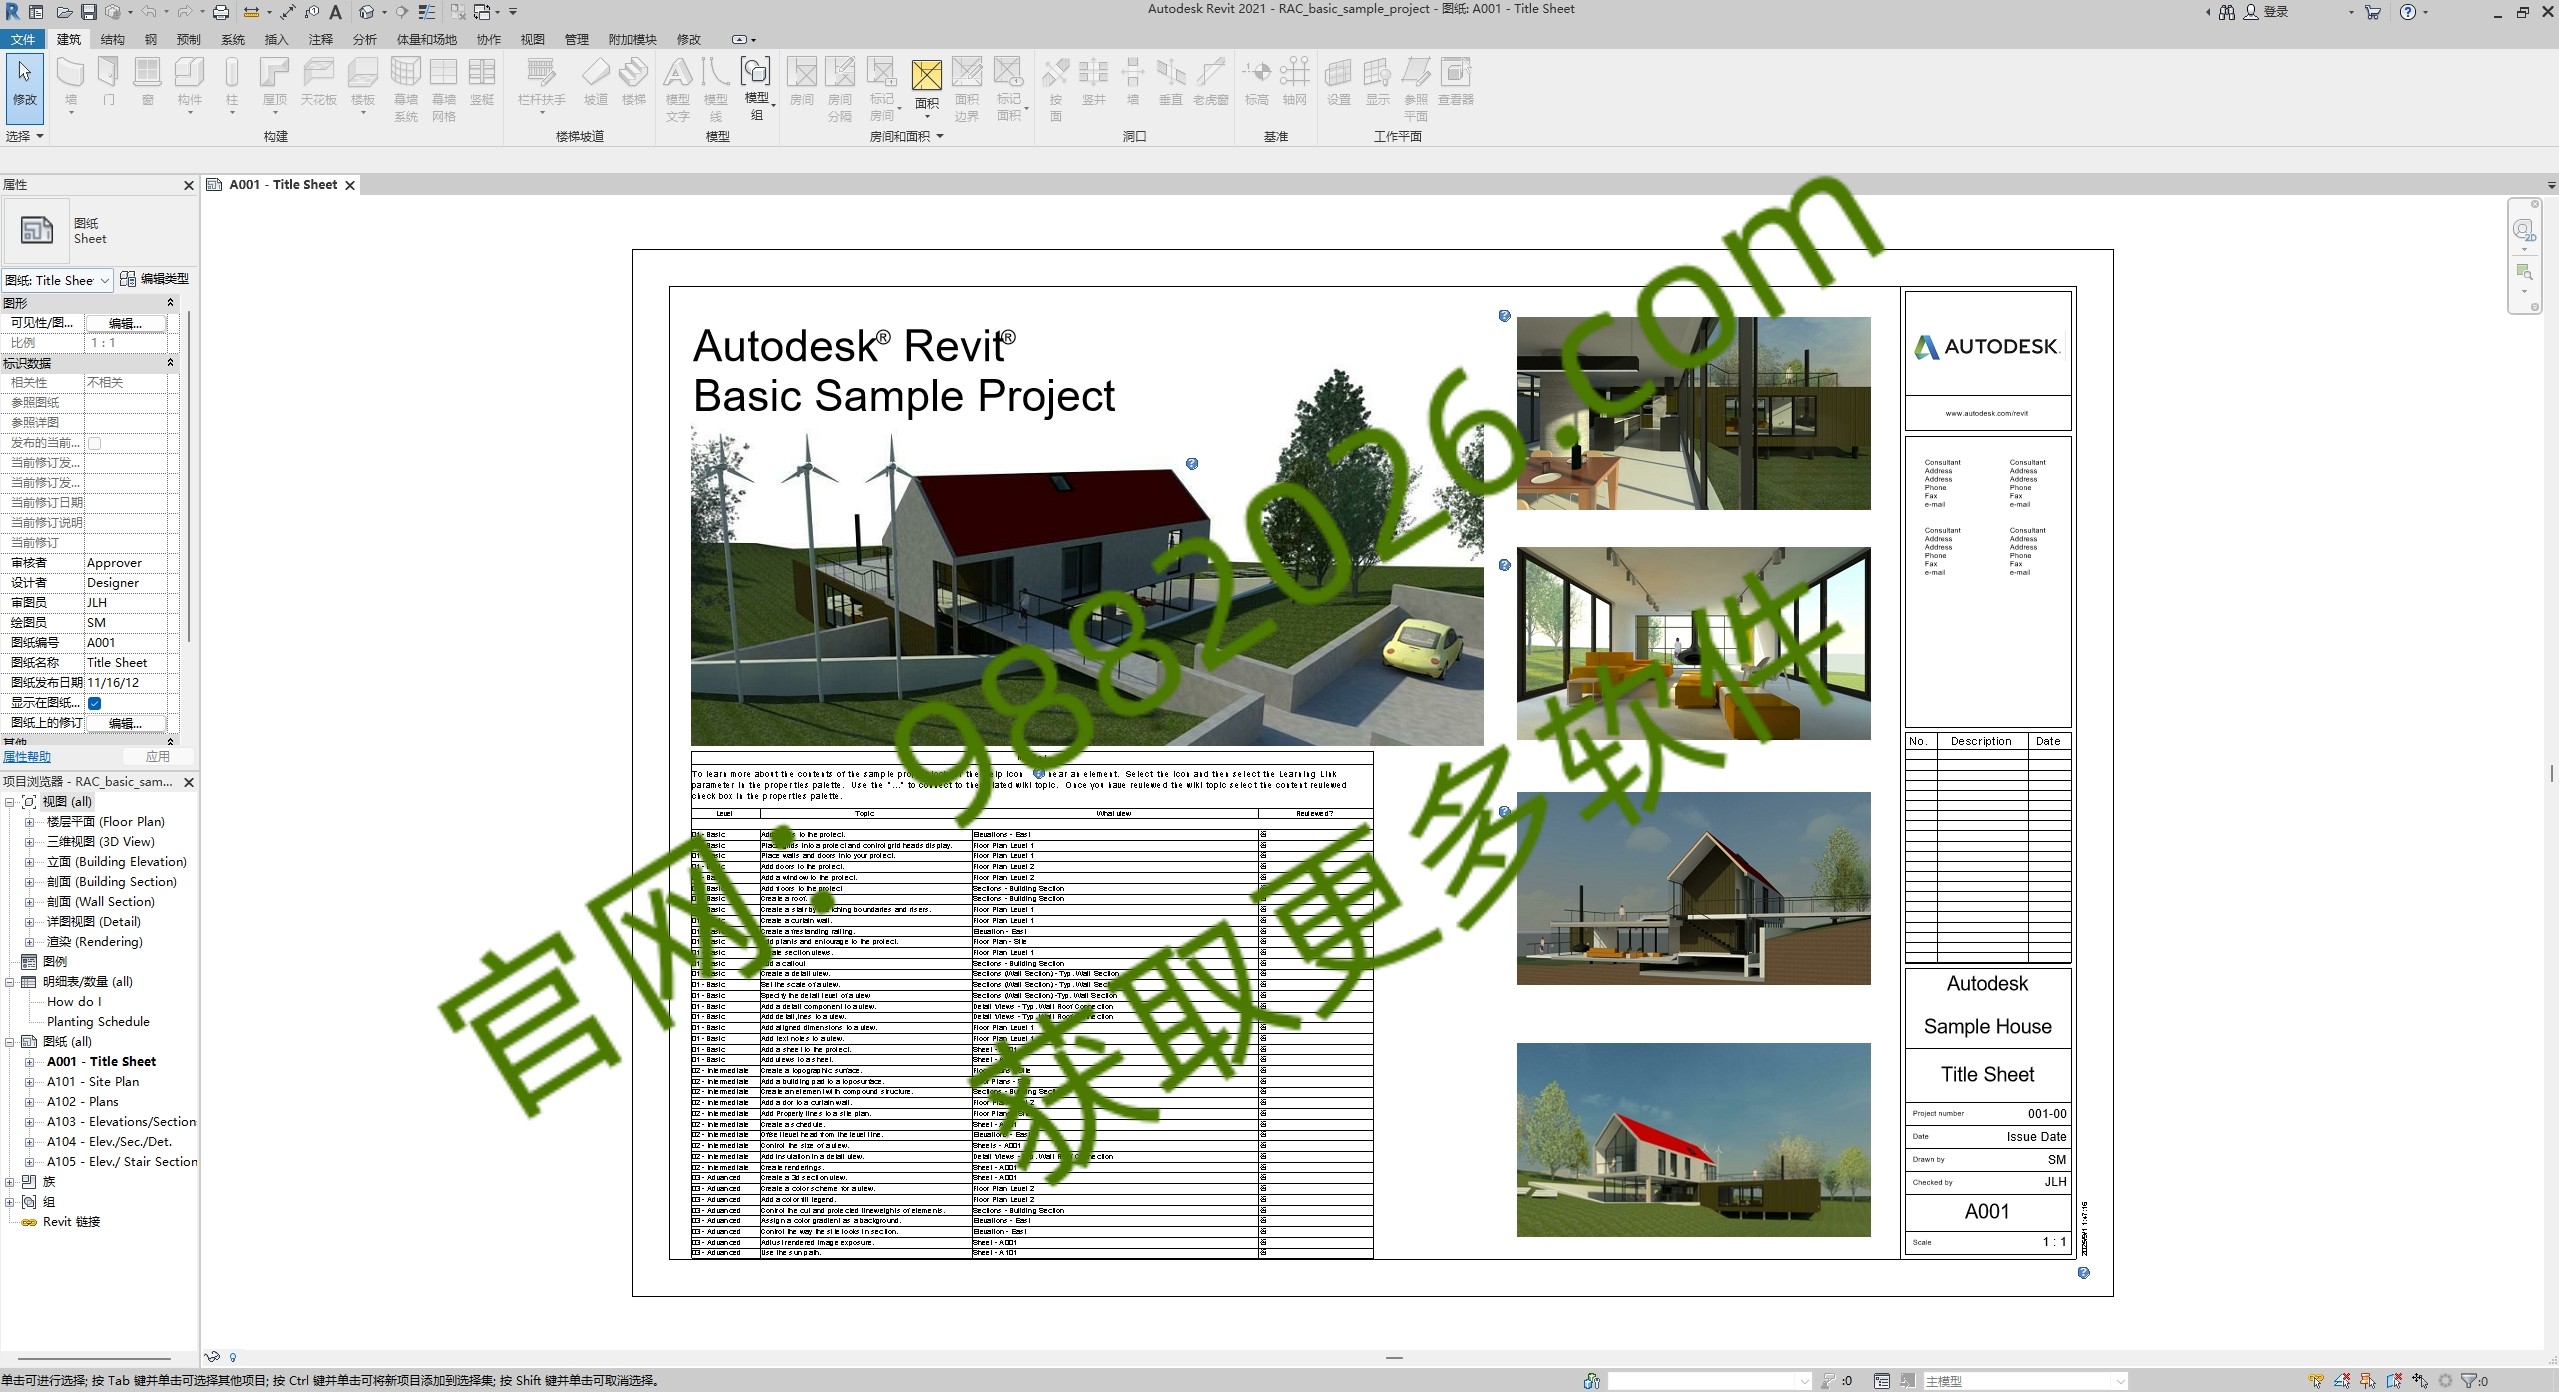The height and width of the screenshot is (1392, 2559).
Task: Click 编辑... button for 图纸上的修订
Action: pyautogui.click(x=125, y=723)
